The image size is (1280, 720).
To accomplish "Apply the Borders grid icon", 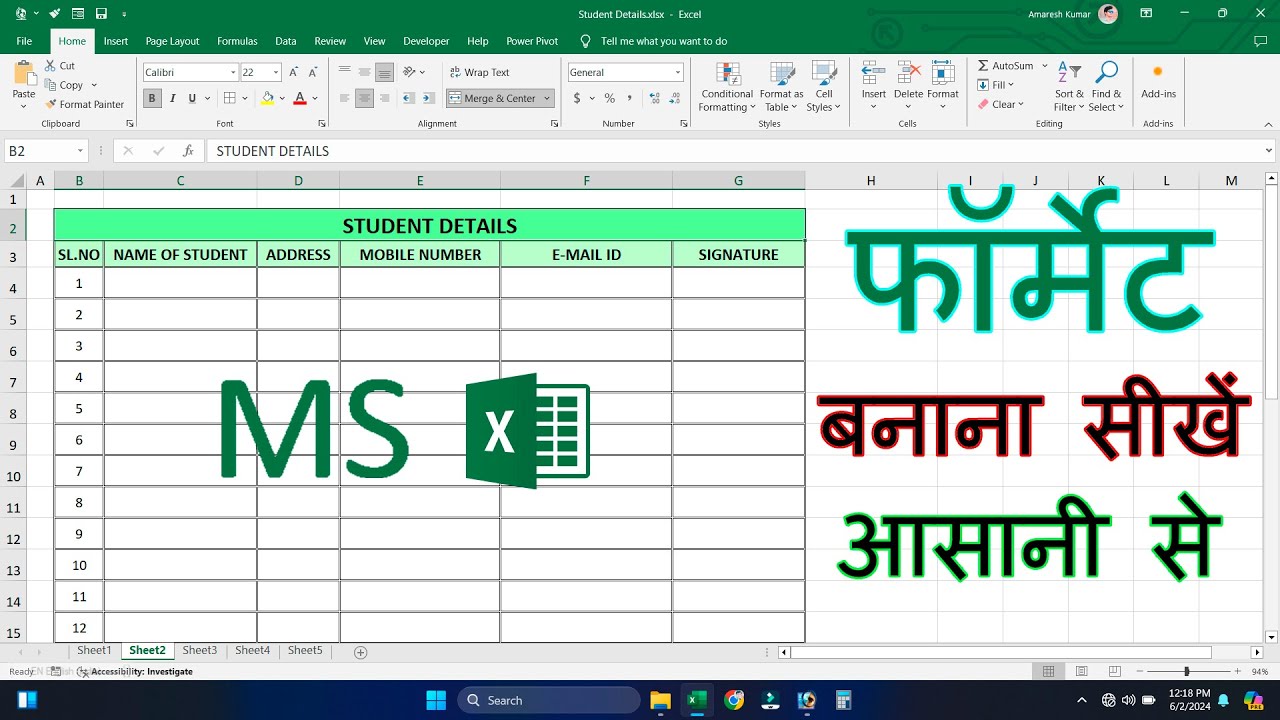I will [x=229, y=98].
